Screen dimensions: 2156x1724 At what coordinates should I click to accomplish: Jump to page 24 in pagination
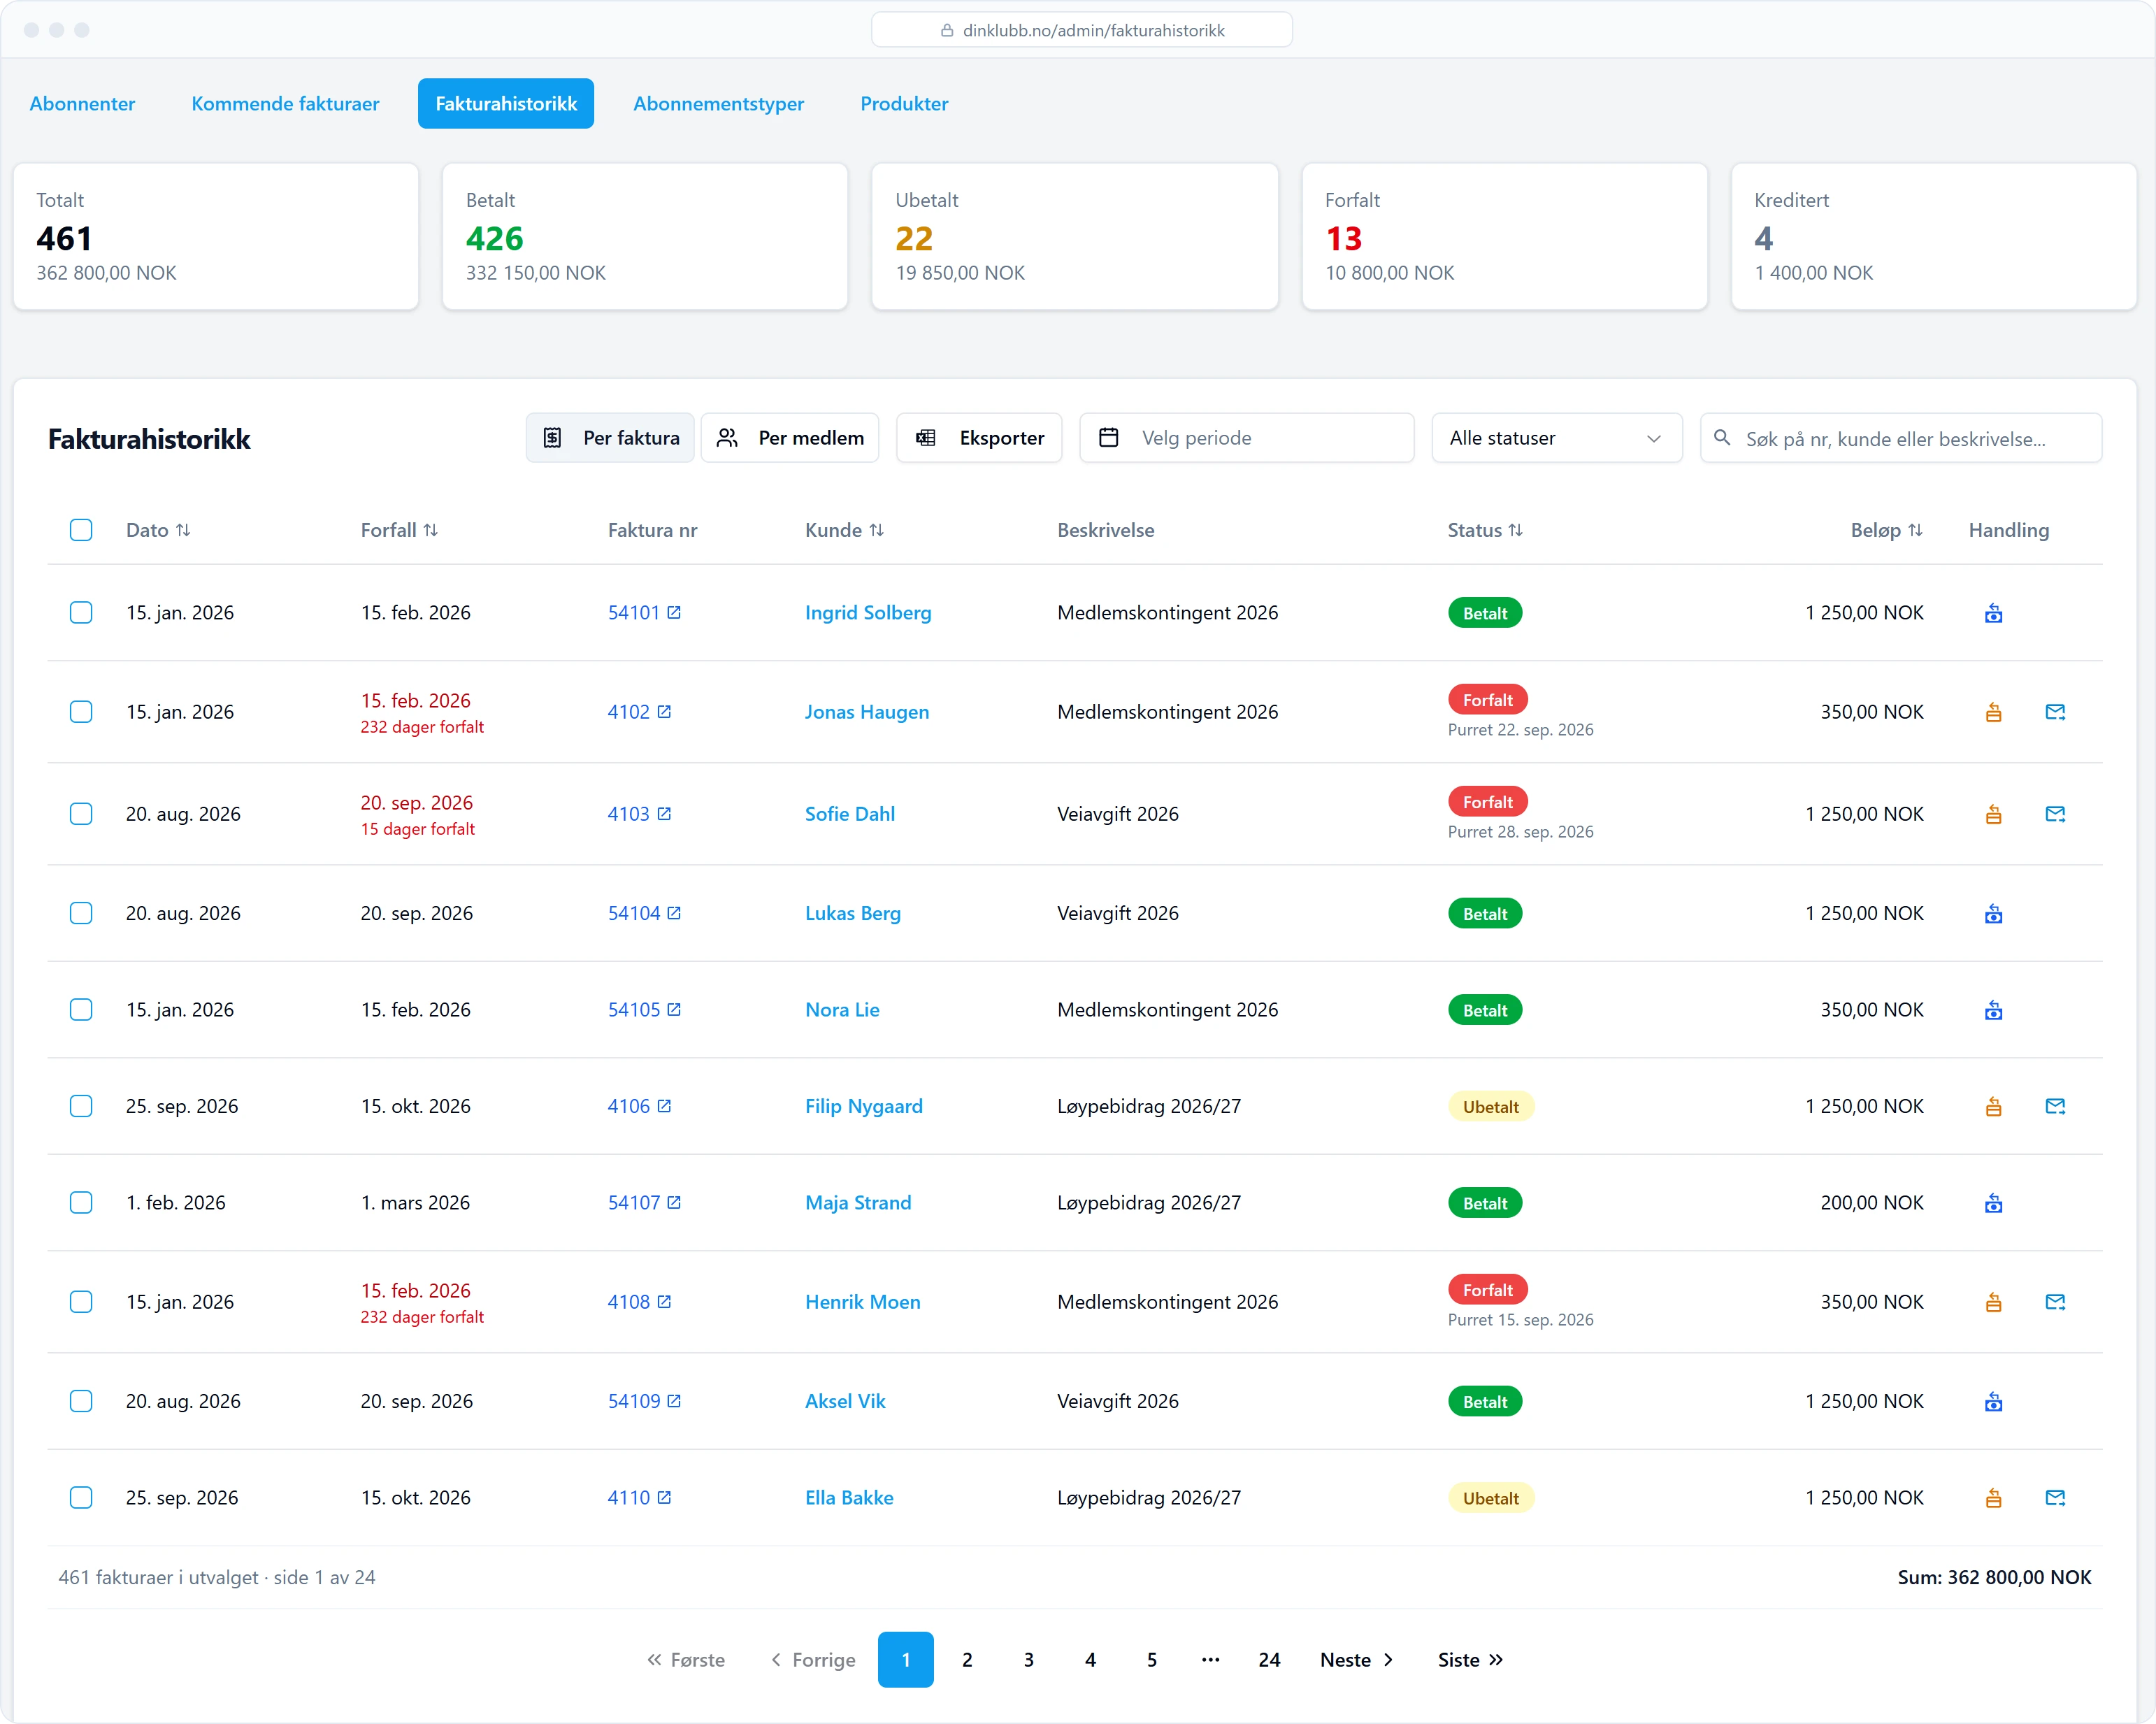(1269, 1660)
